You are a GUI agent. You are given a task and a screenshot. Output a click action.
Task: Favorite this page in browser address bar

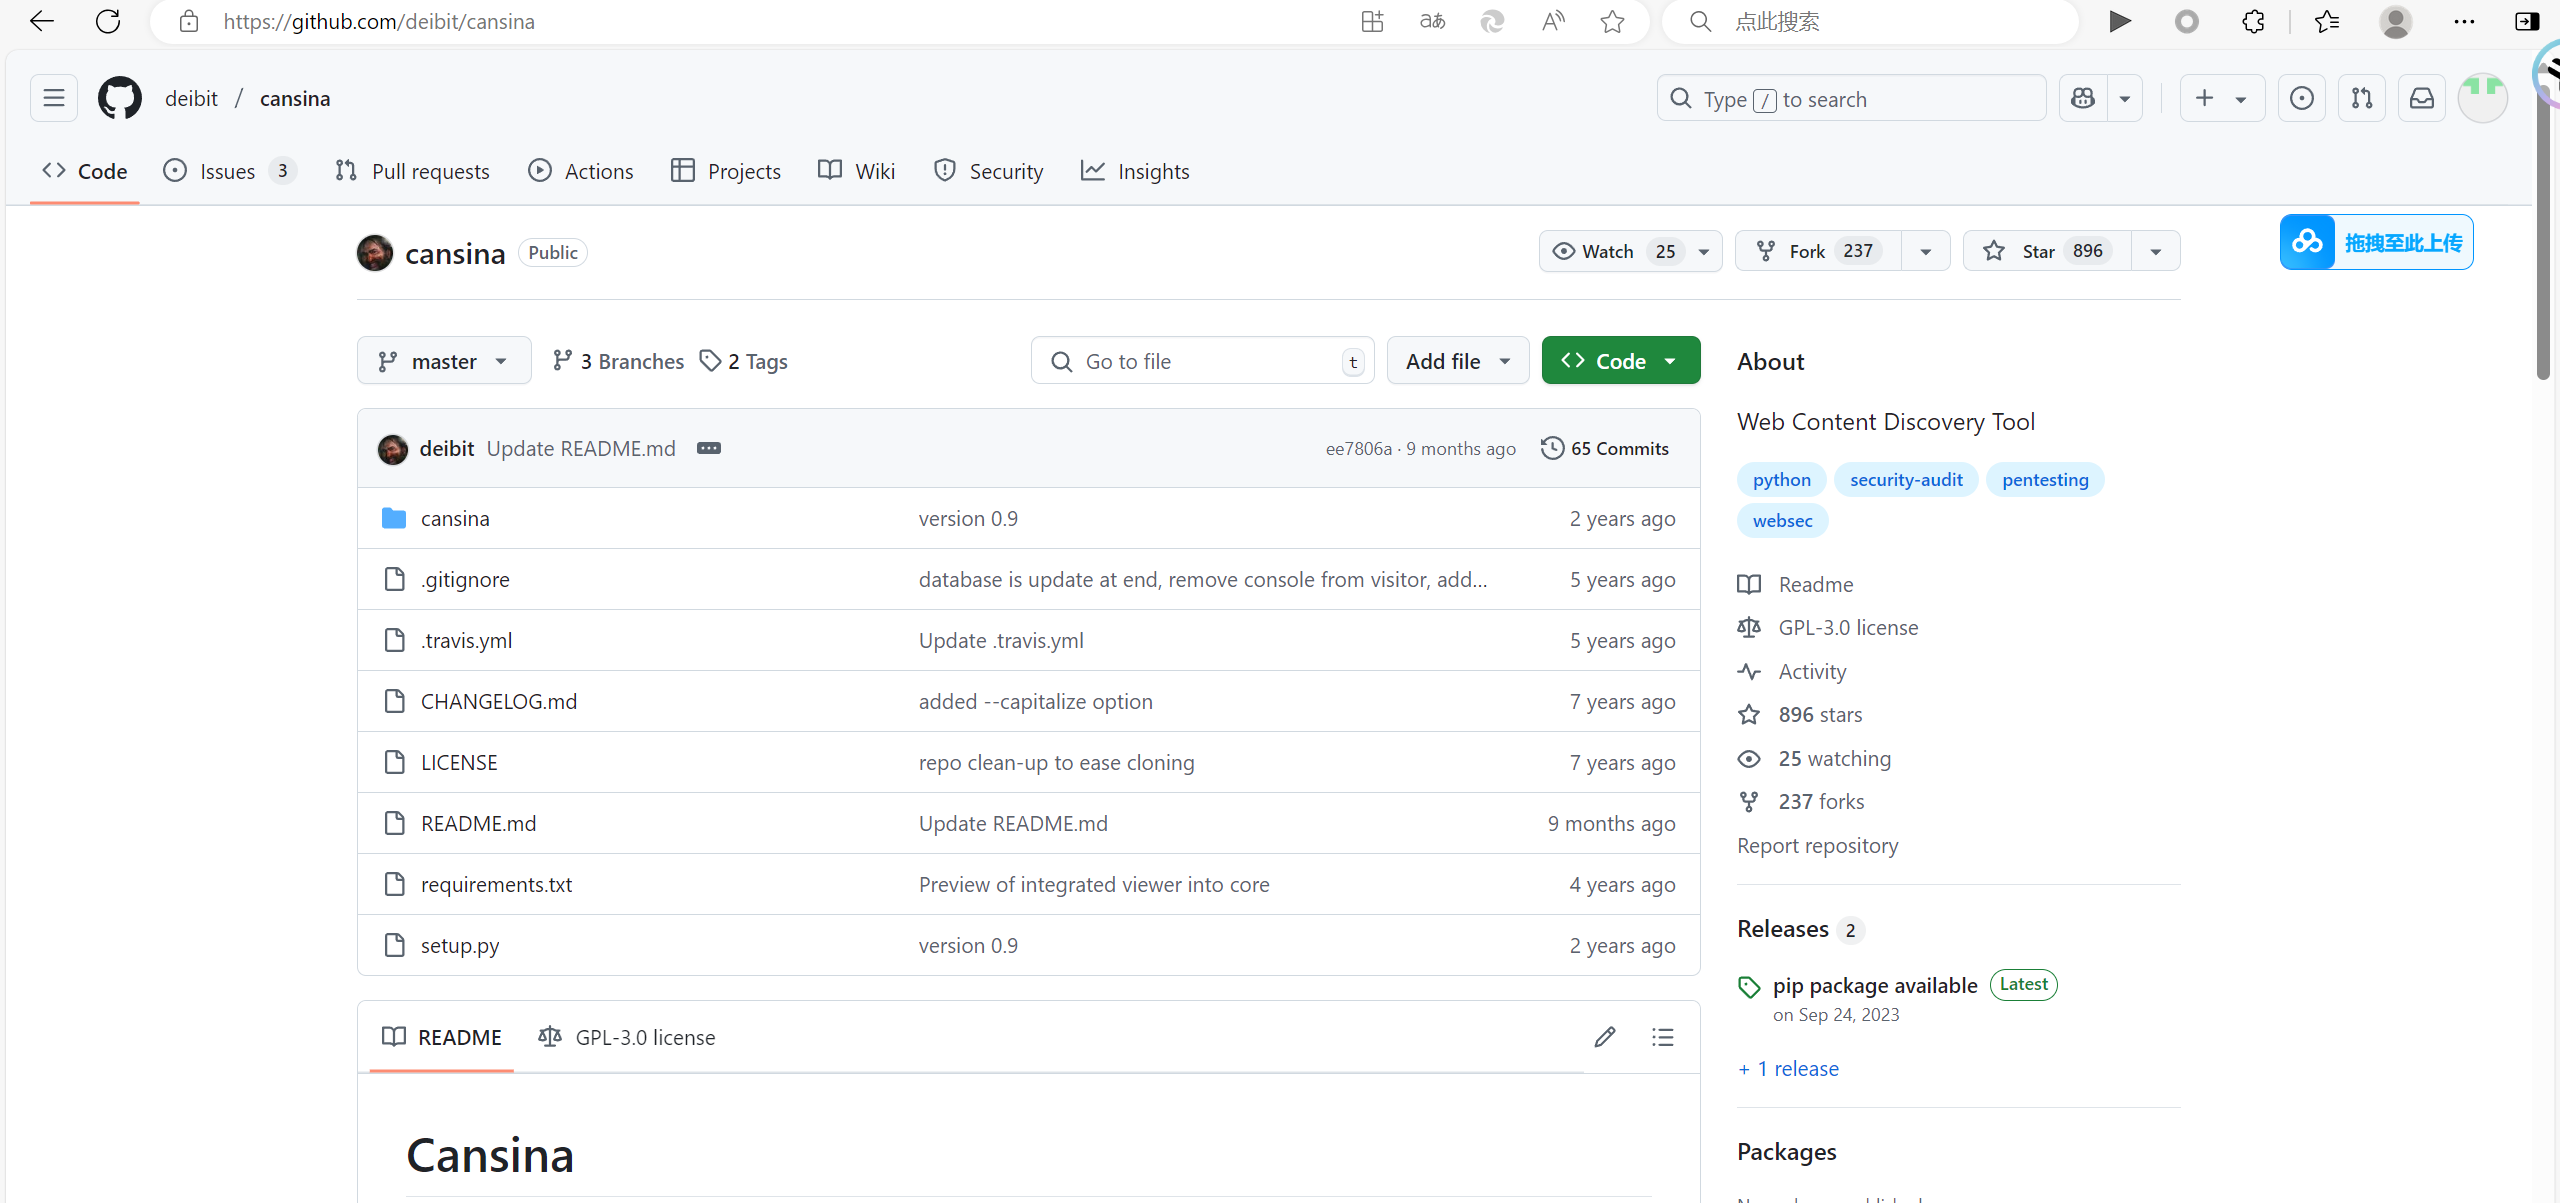(1612, 22)
